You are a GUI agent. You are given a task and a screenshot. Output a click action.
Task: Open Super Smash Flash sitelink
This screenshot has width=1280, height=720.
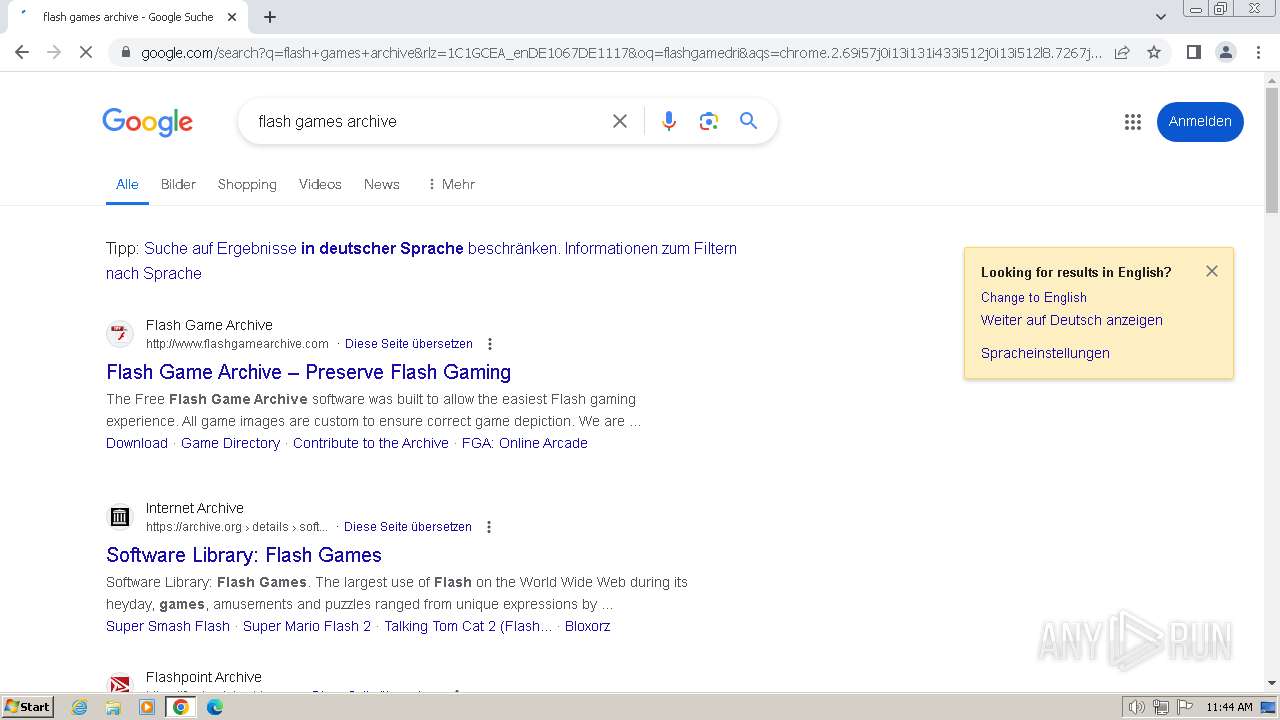[x=168, y=626]
